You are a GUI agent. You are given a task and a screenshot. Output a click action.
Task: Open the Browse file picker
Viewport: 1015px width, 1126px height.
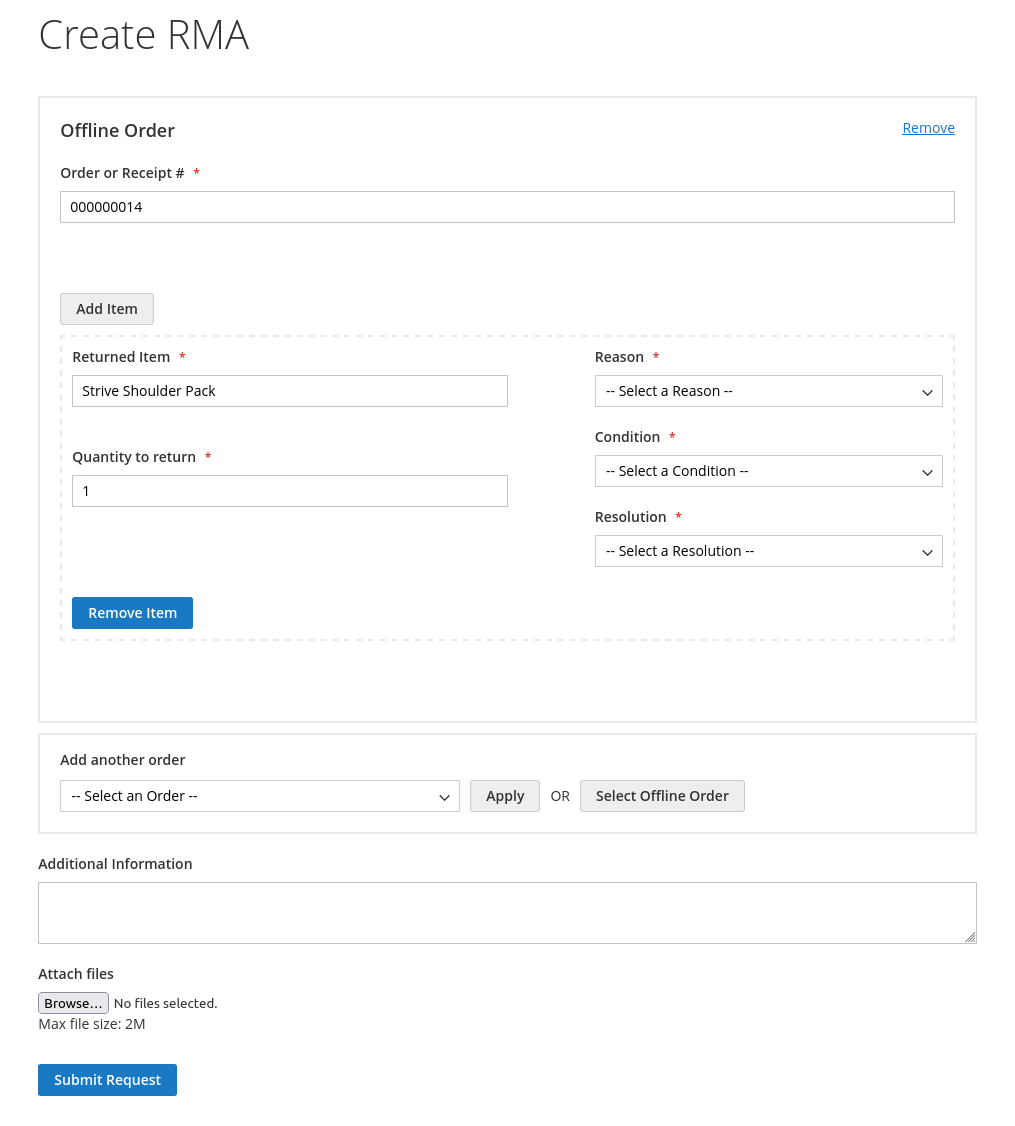point(73,1002)
